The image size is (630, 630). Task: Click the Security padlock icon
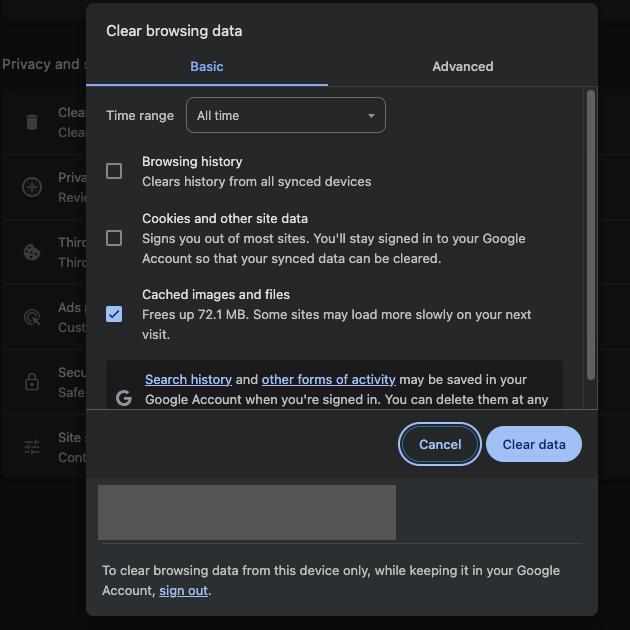tap(32, 382)
